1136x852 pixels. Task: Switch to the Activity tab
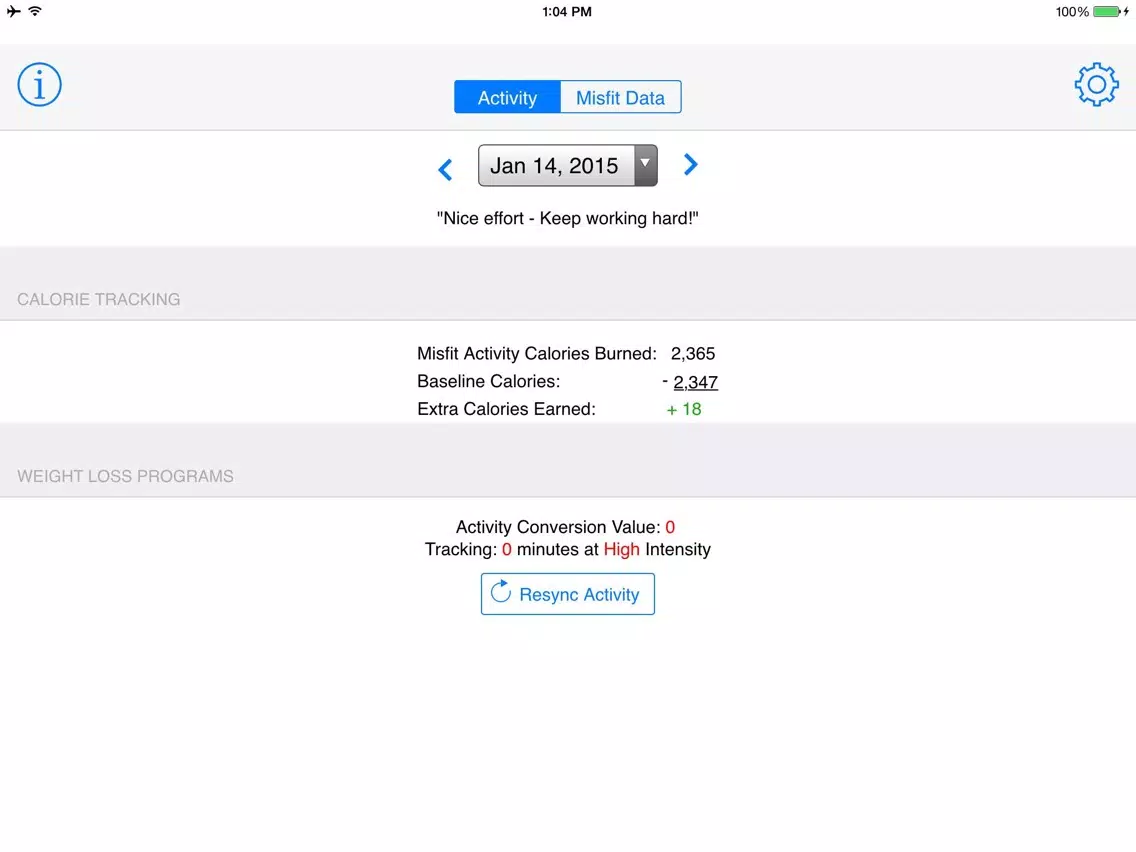point(507,97)
